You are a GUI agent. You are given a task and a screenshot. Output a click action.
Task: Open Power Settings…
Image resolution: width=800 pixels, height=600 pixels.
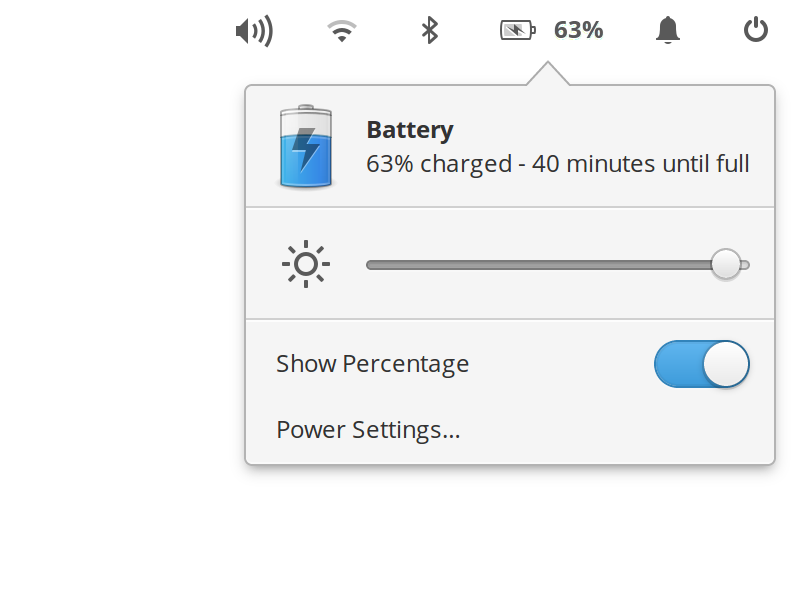tap(368, 430)
